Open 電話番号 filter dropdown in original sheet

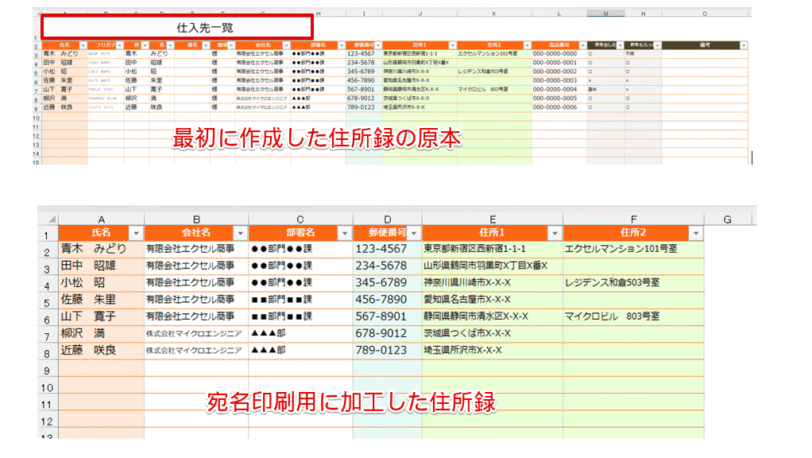point(583,46)
